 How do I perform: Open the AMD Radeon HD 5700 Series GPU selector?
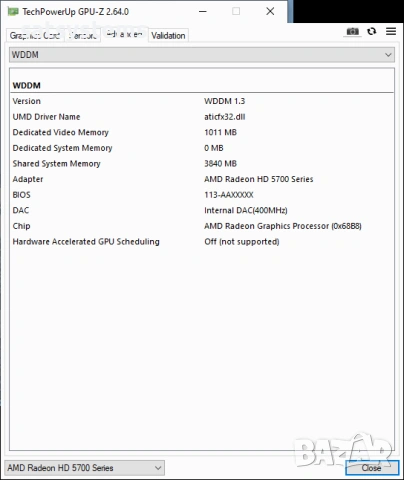click(84, 468)
